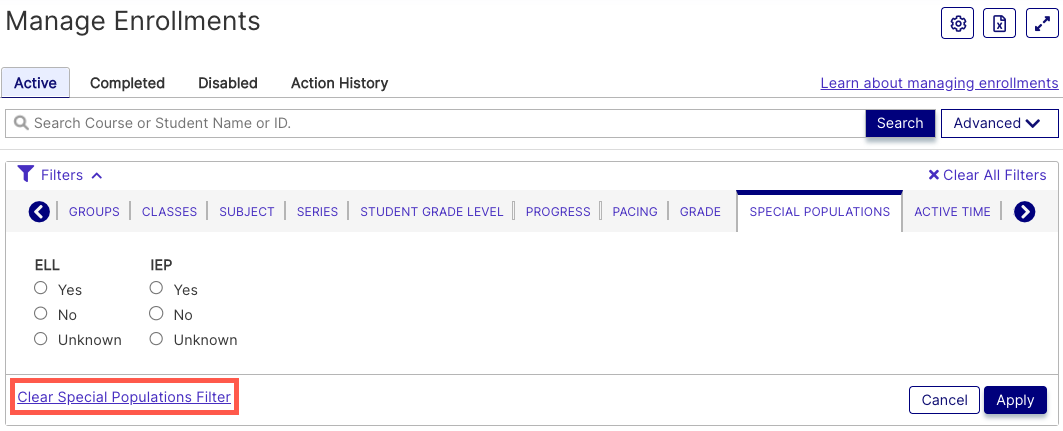Export enrollments with the Excel icon
Screen dimensions: 1063x431
[999, 24]
